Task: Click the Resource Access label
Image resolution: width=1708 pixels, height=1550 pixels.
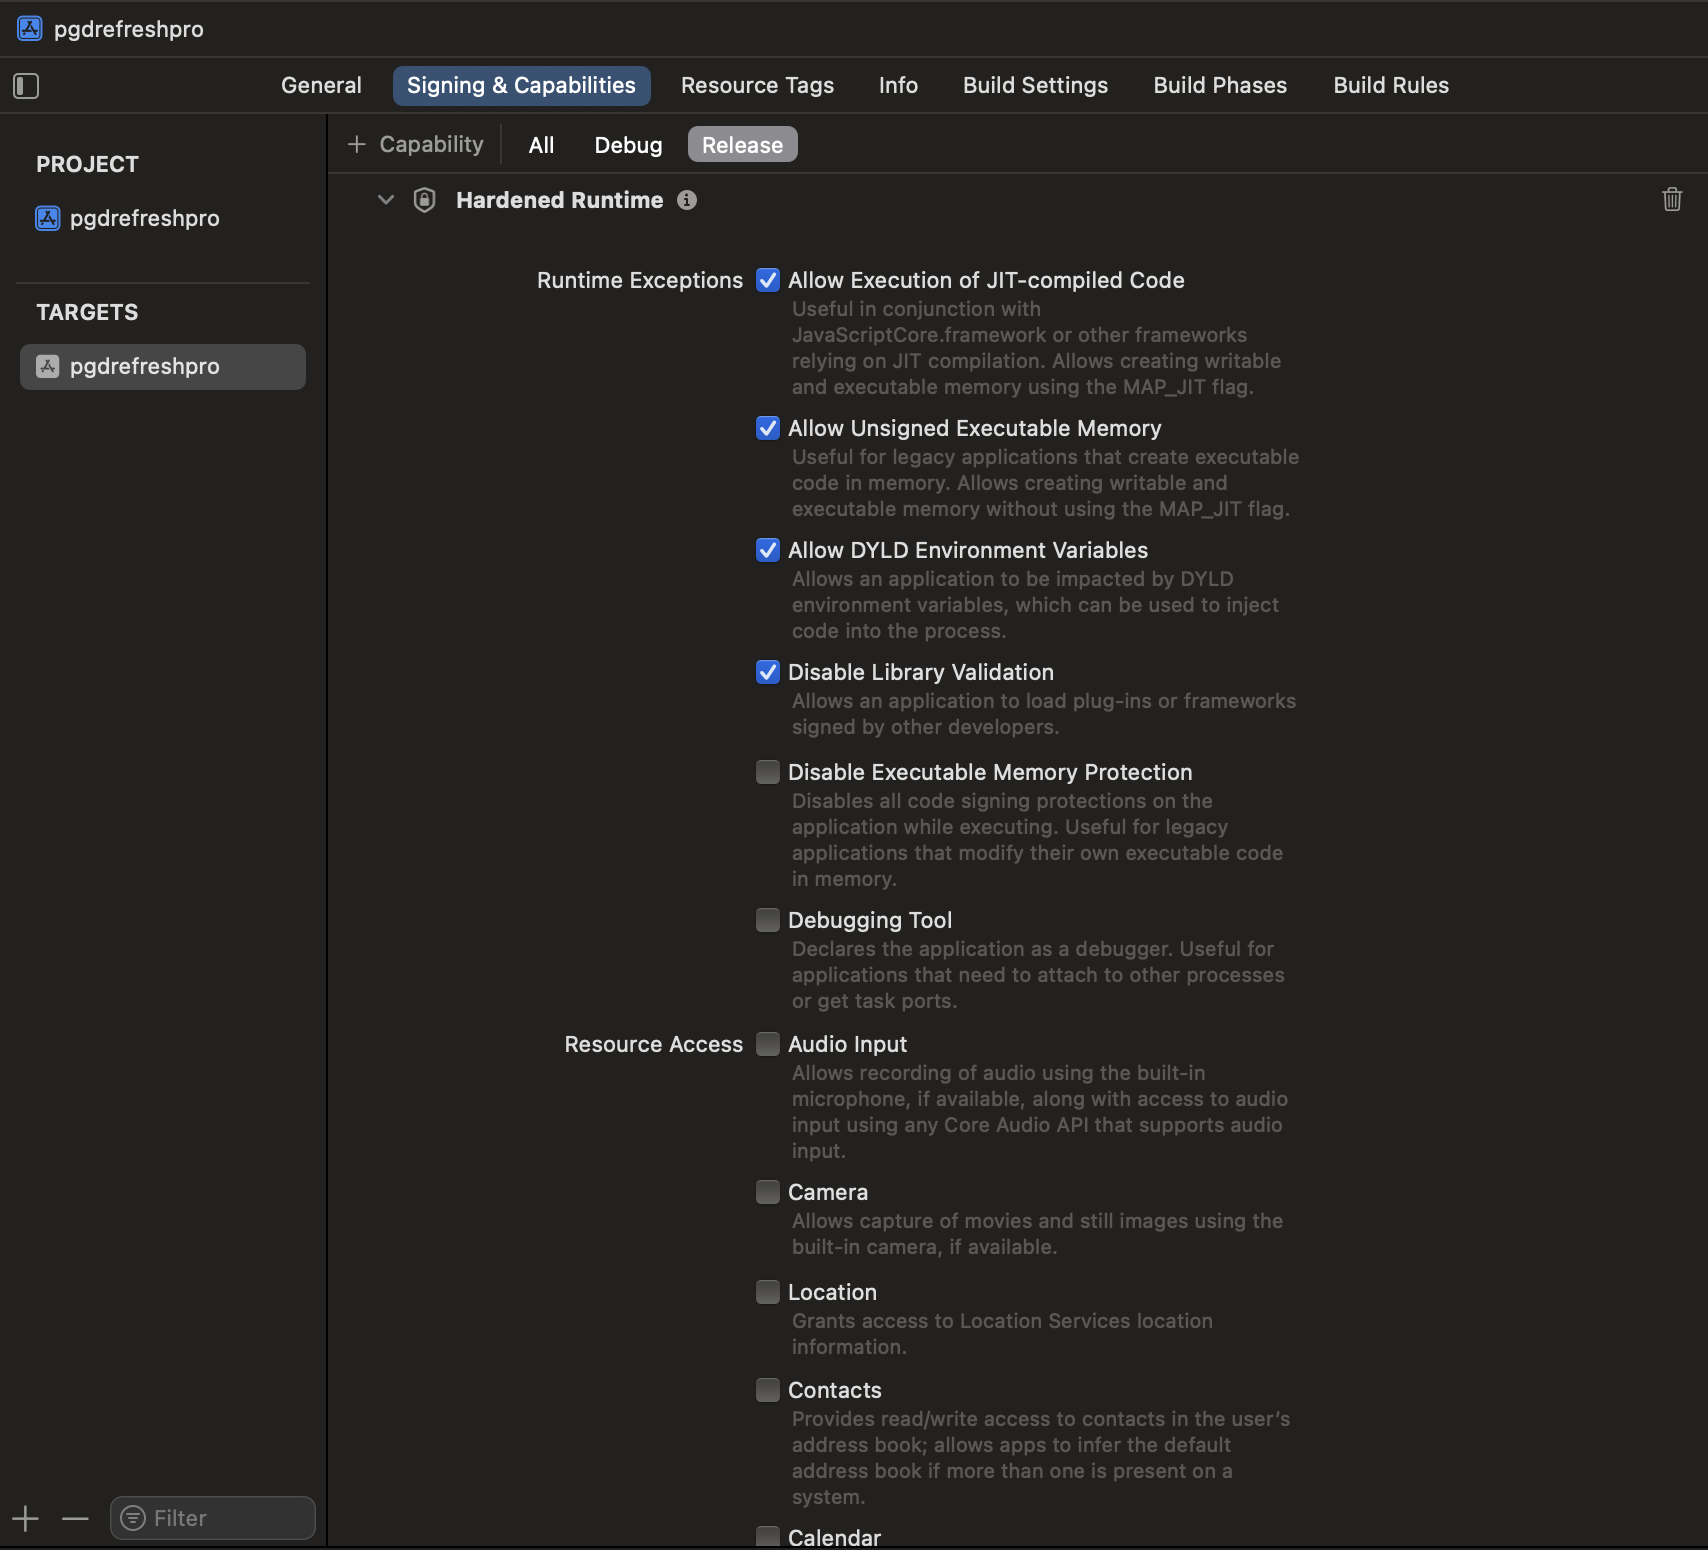Action: click(654, 1044)
